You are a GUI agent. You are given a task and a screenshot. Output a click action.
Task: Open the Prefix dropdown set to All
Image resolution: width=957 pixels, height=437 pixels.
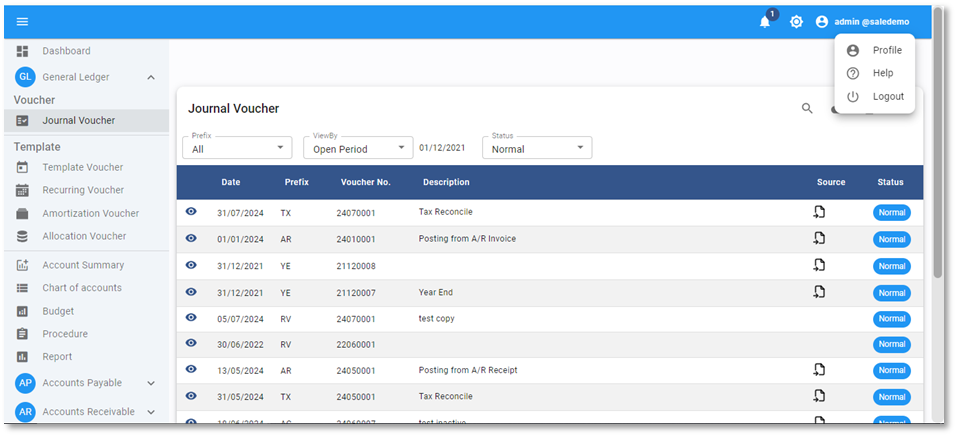[x=237, y=148]
